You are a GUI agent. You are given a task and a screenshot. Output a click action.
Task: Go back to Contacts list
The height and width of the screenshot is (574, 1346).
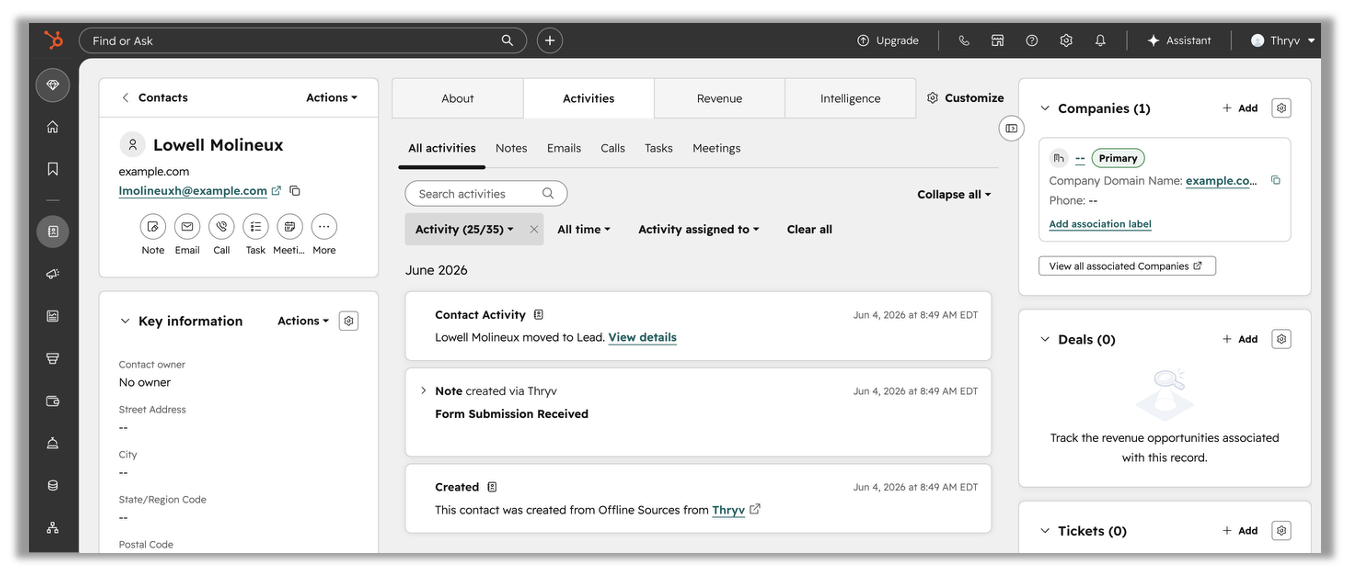(154, 98)
